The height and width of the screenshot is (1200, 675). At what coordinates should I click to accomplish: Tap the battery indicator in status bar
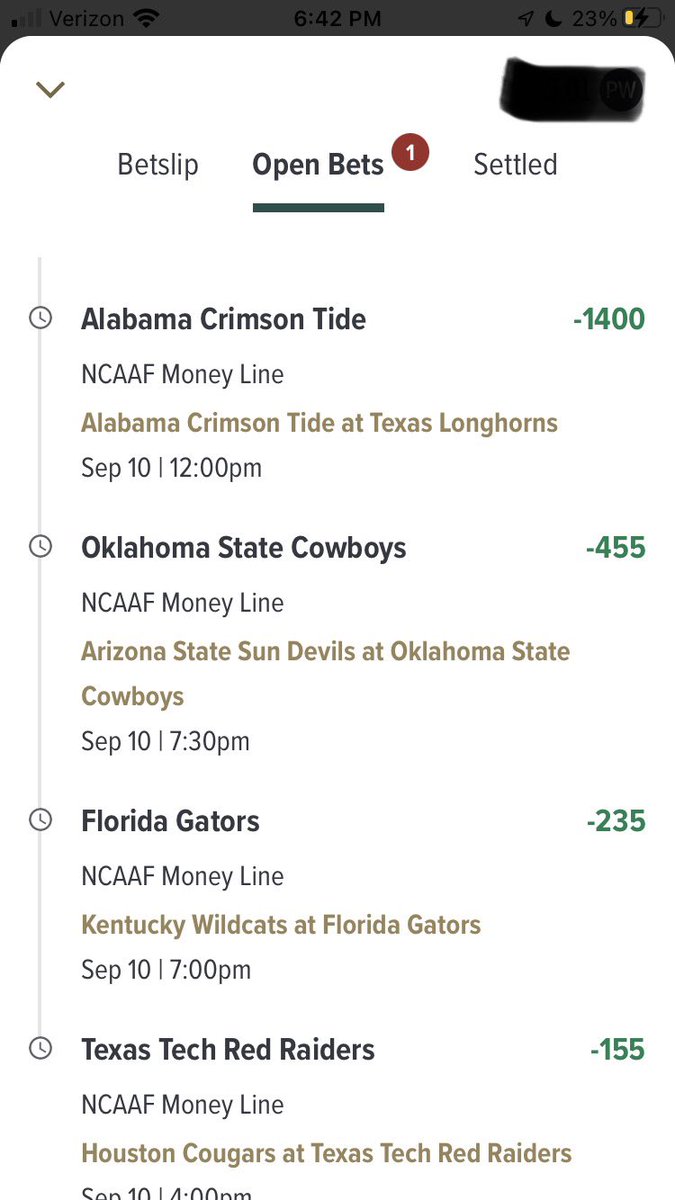click(639, 18)
